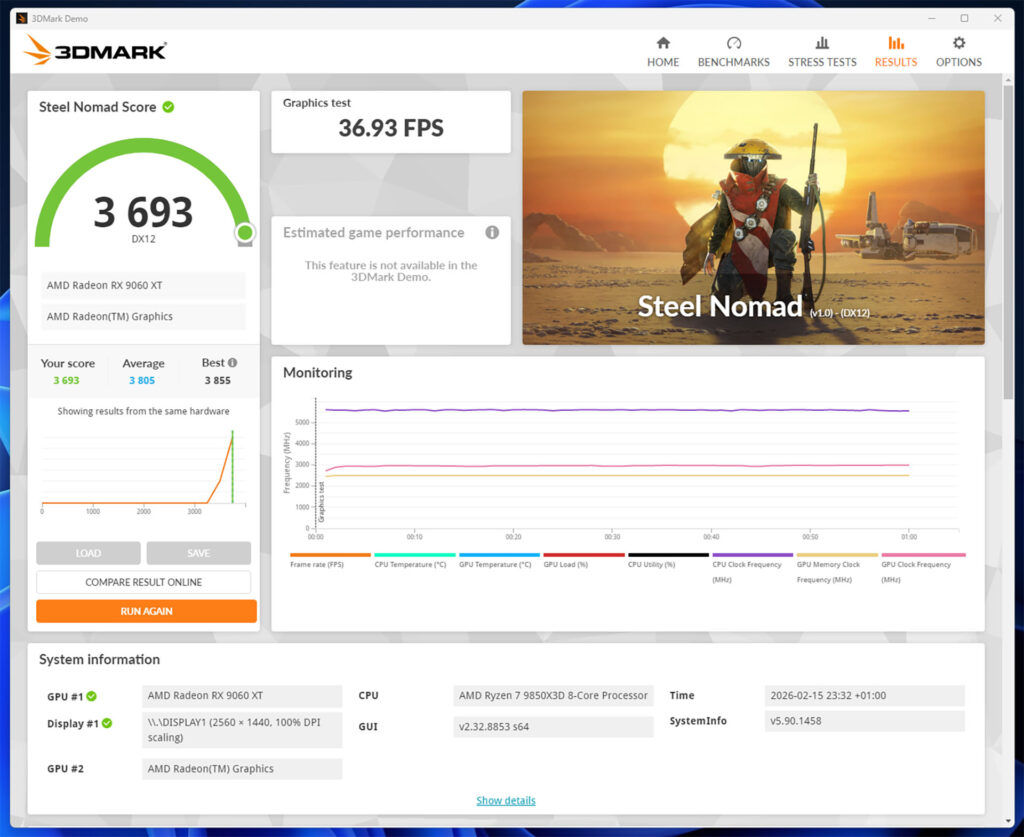Expand system info with Show details

coord(505,801)
